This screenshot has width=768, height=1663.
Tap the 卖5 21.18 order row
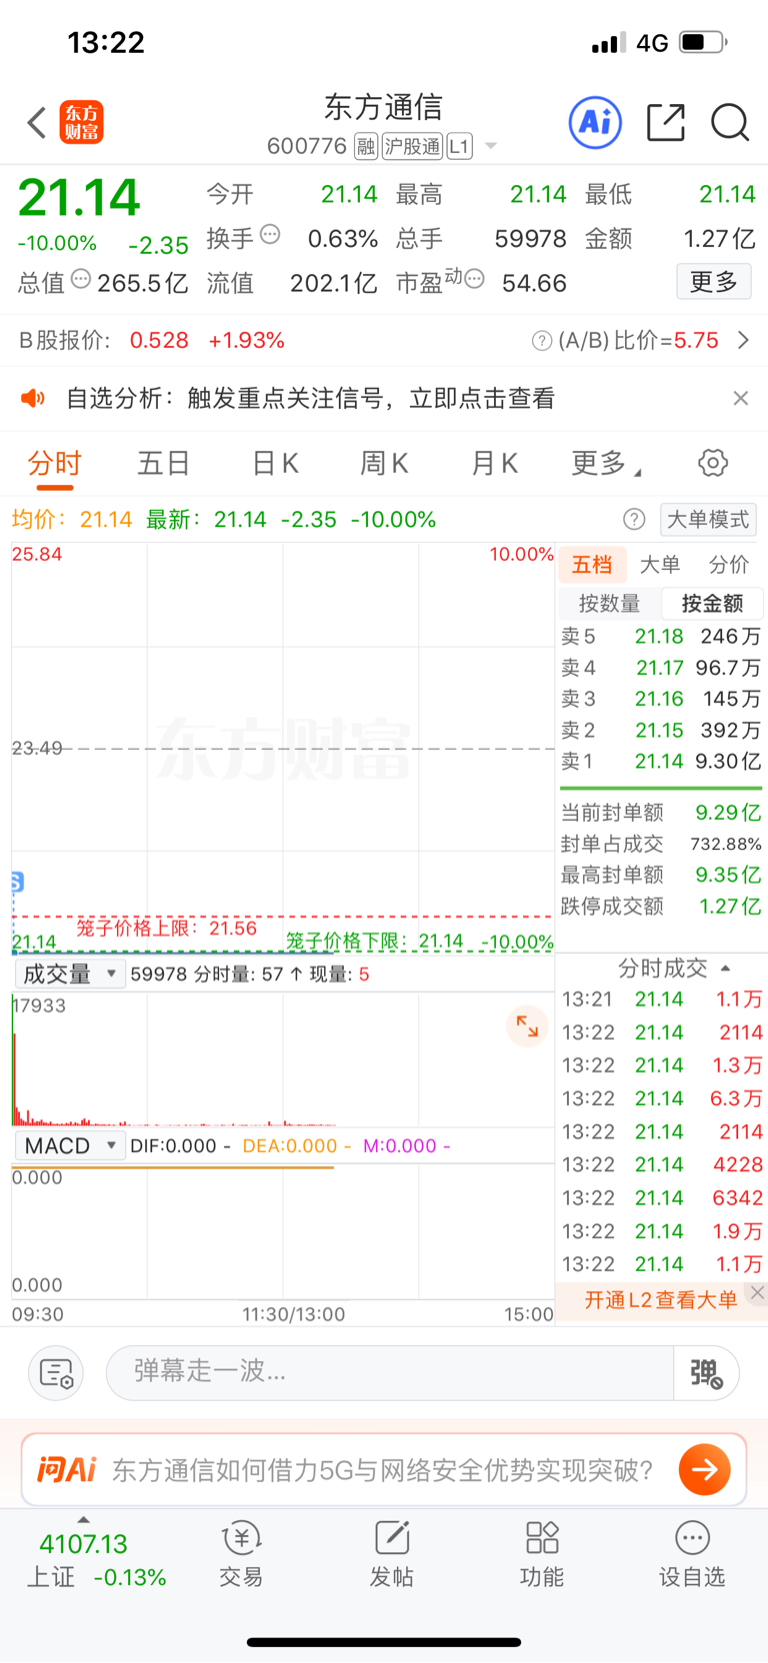[661, 636]
